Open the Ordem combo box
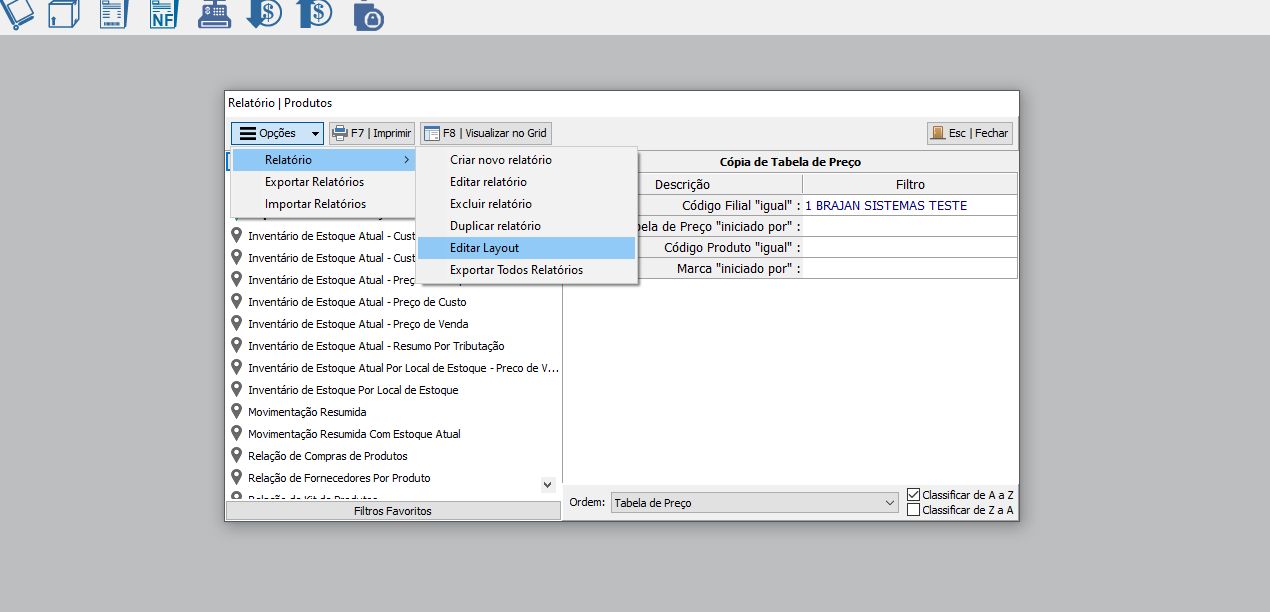The width and height of the screenshot is (1270, 612). [754, 503]
